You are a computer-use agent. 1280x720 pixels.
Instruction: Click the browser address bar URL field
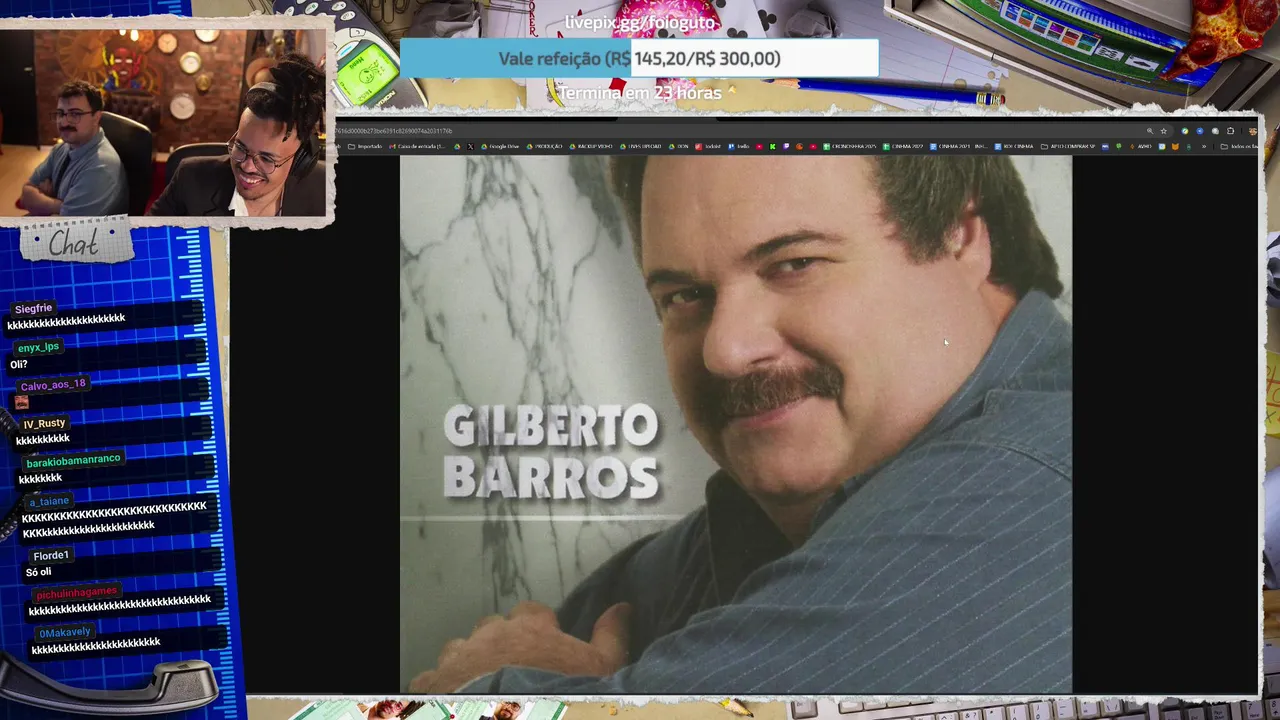click(x=740, y=131)
